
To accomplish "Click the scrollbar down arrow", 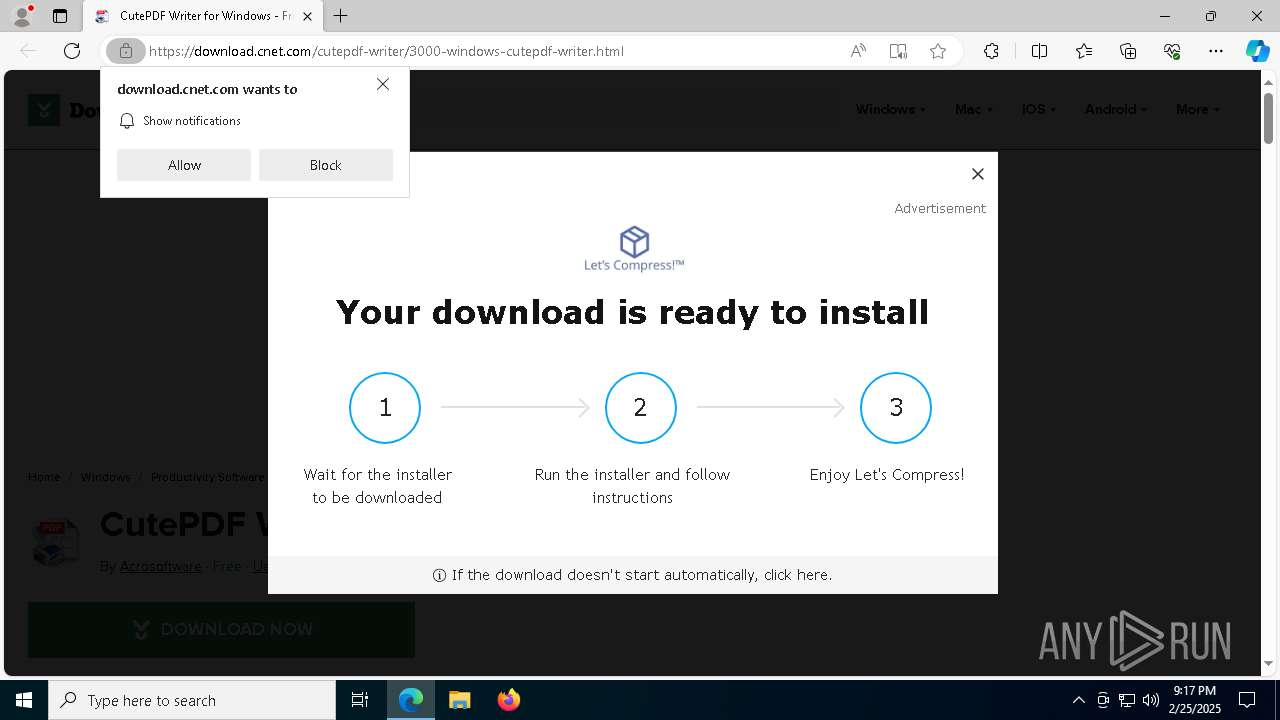I will 1268,663.
